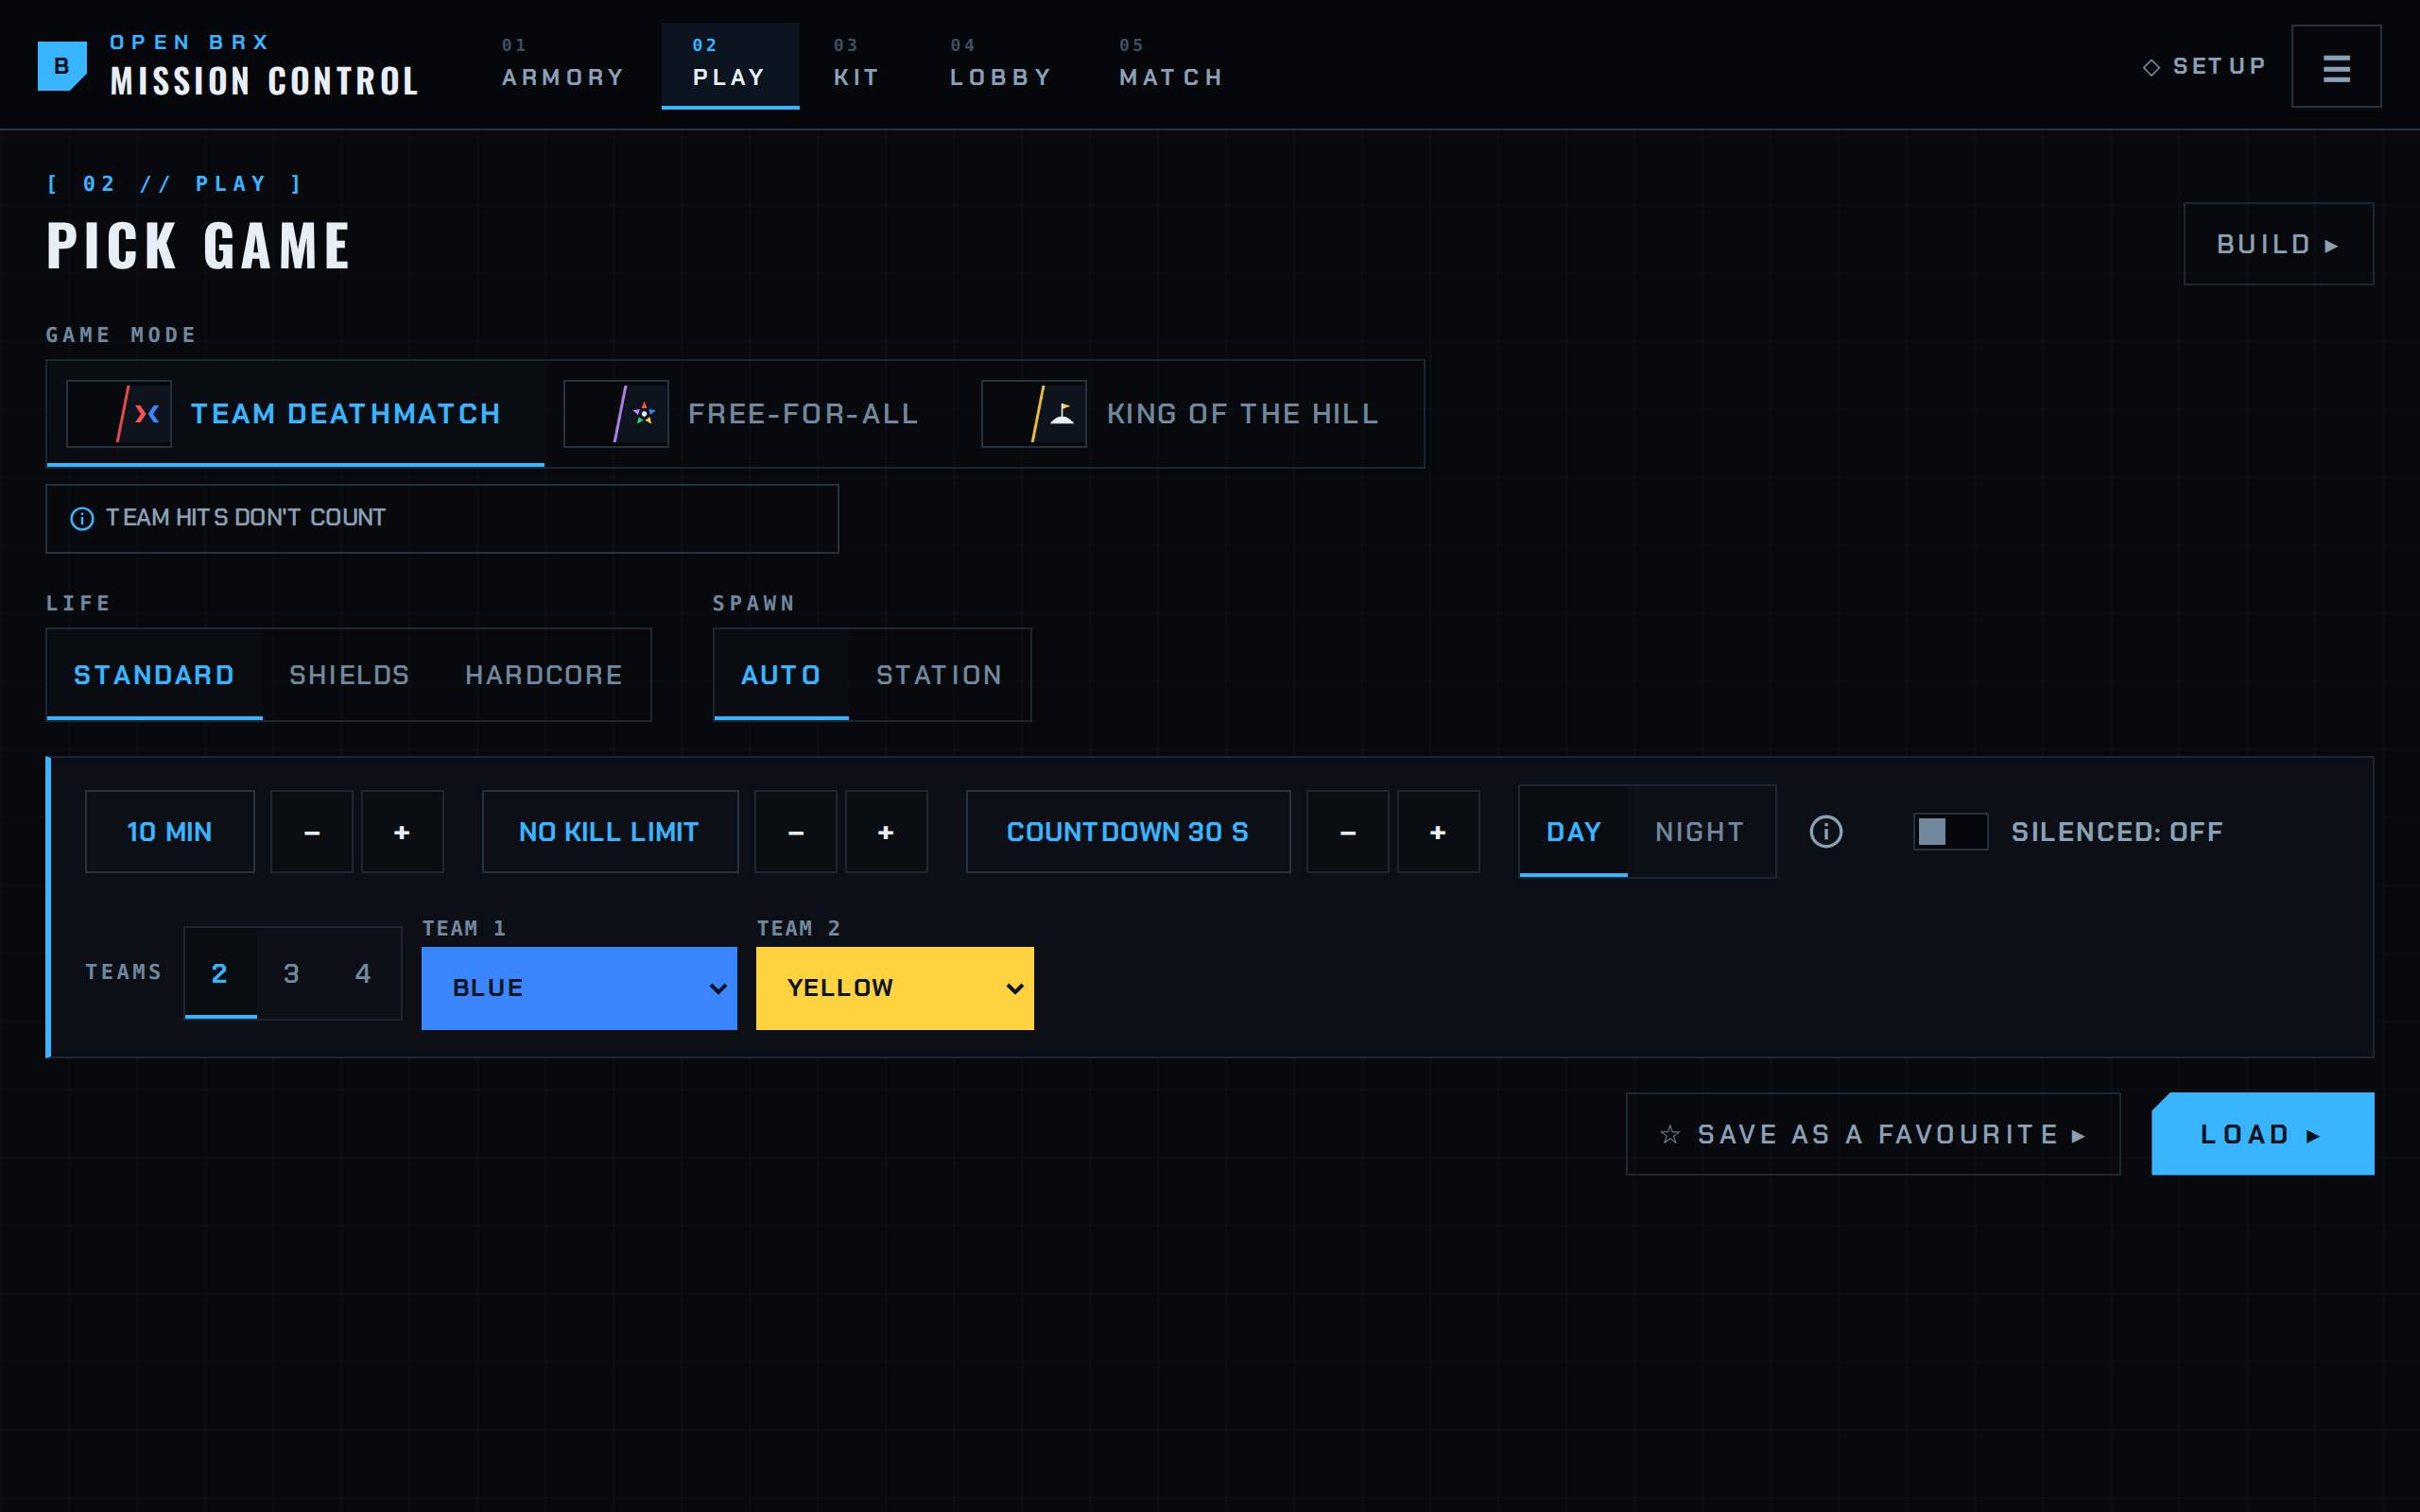Click the King of the Hill flag icon
Viewport: 2420px width, 1512px height.
point(1034,414)
